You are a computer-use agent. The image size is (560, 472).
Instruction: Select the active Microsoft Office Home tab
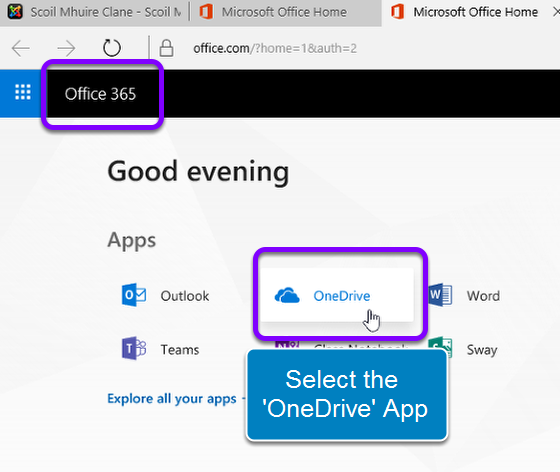tap(471, 12)
